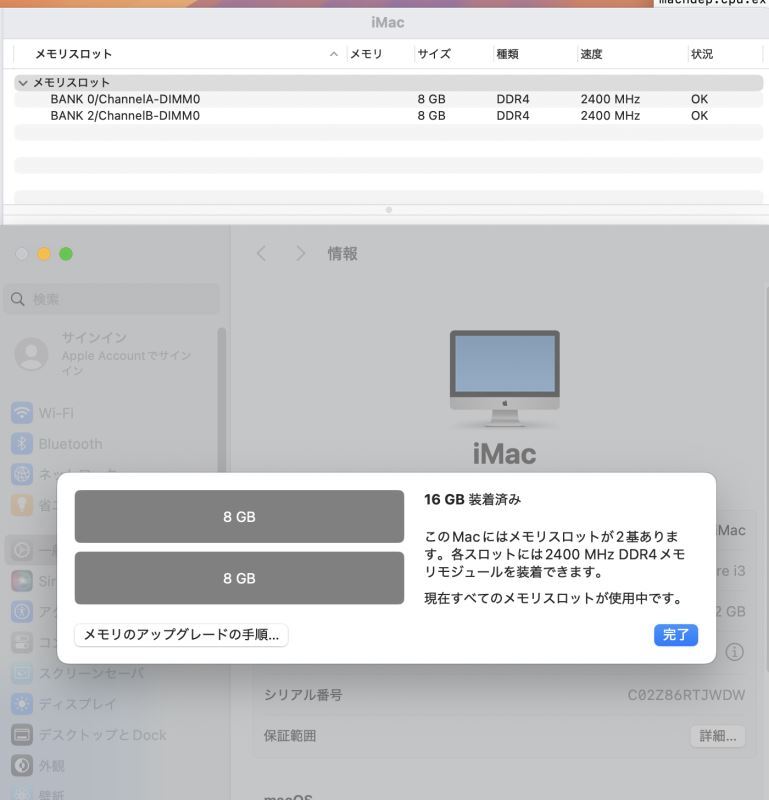769x800 pixels.
Task: Click the sidebar scrollbar in System Settings
Action: (221, 401)
